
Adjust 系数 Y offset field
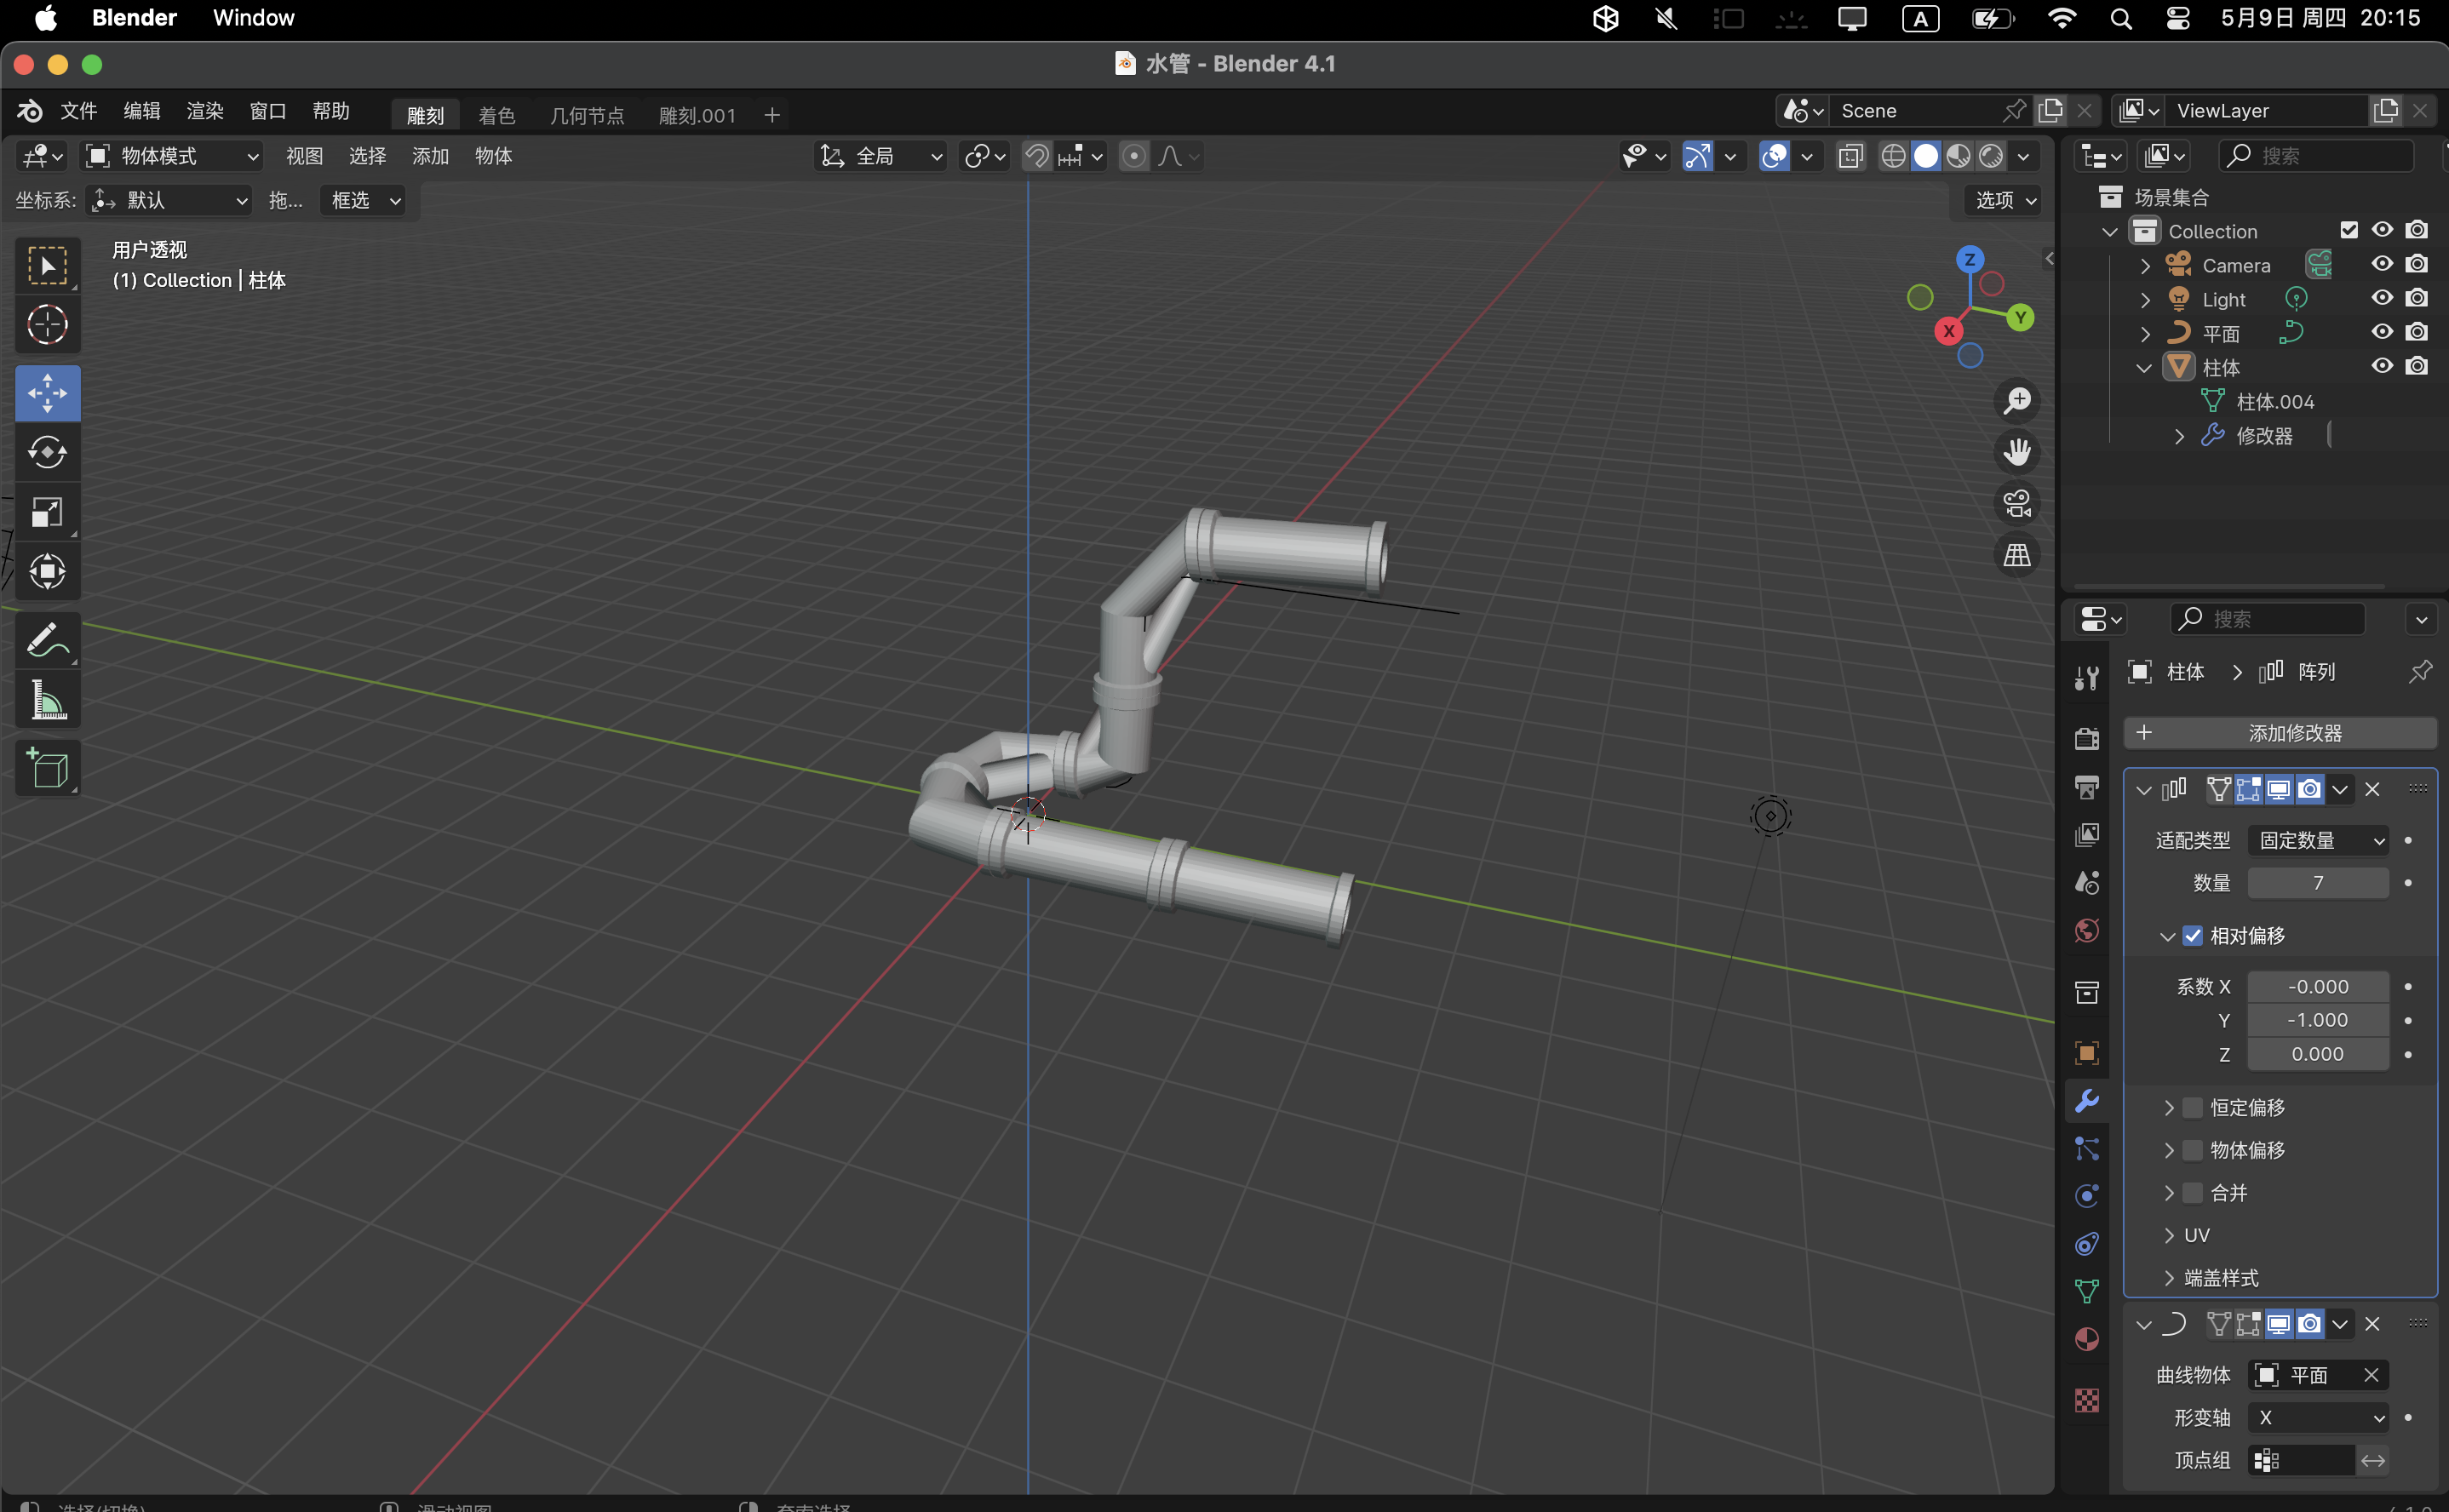tap(2318, 1020)
